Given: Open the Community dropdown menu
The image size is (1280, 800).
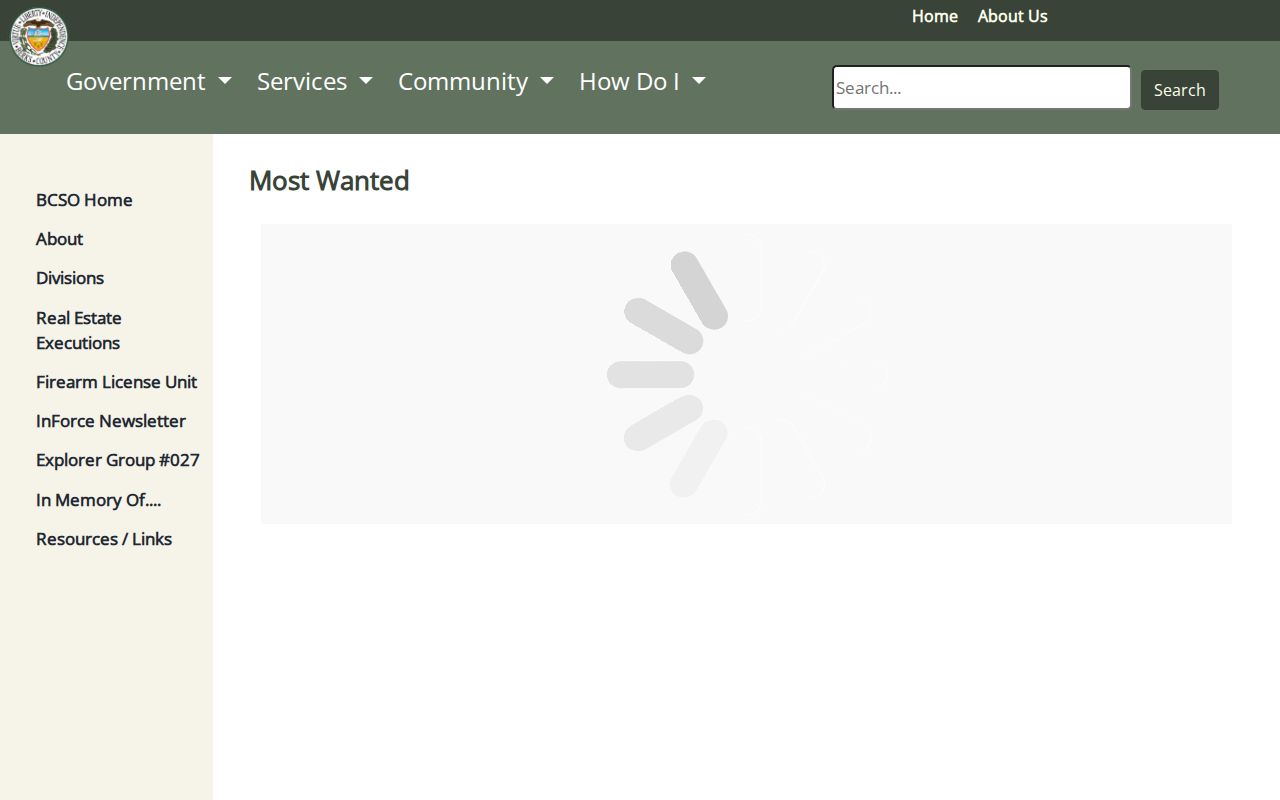Looking at the screenshot, I should pyautogui.click(x=476, y=81).
